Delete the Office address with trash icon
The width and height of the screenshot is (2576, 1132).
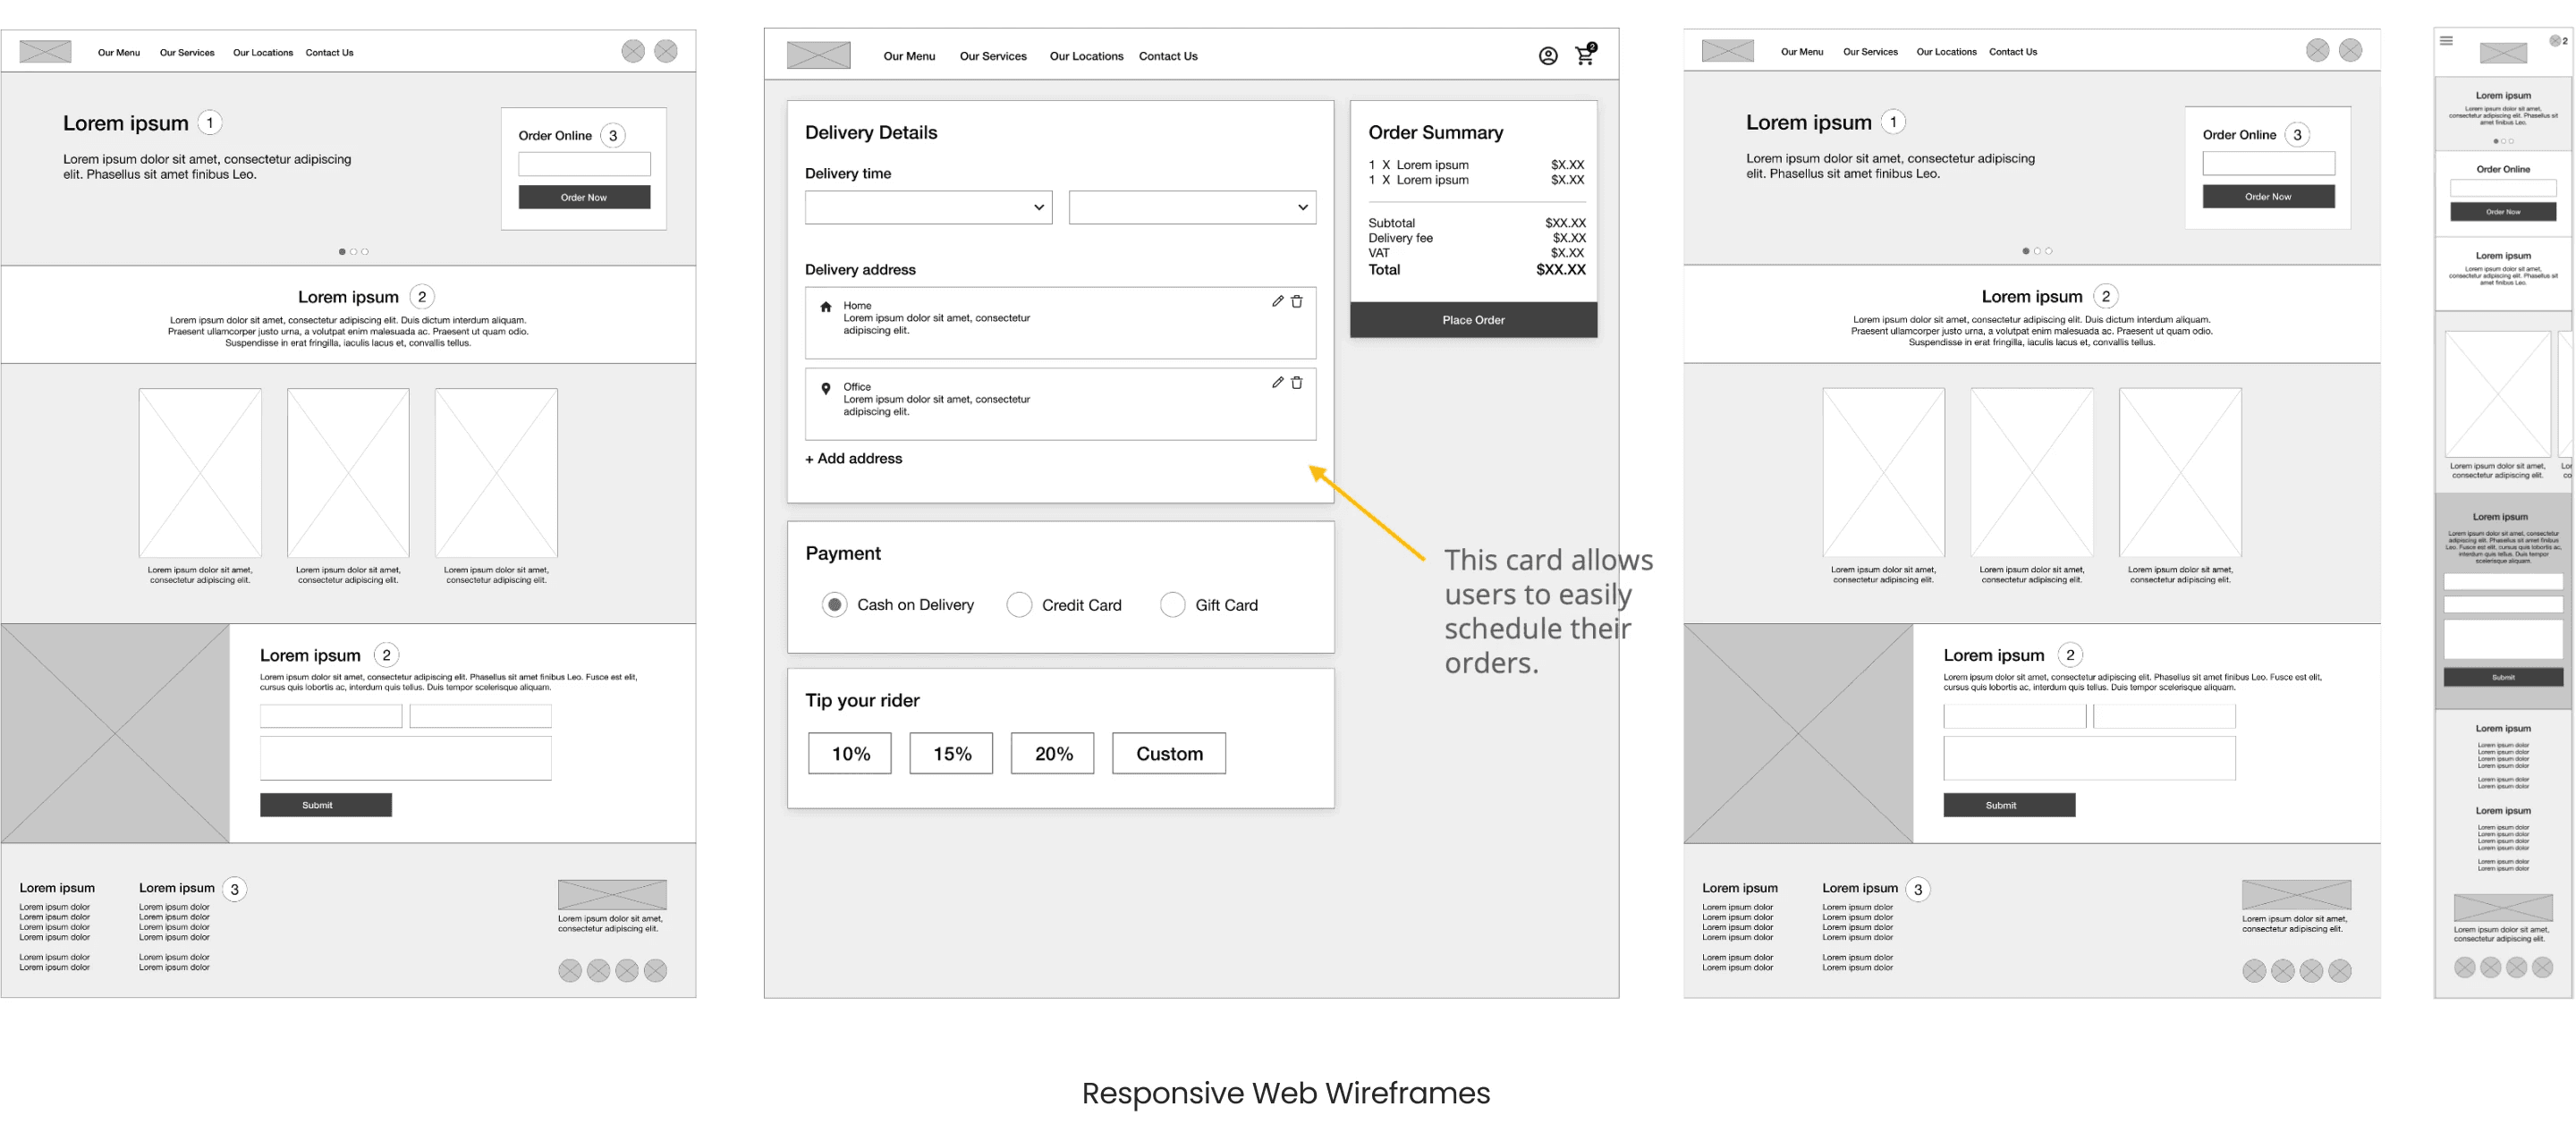[1296, 382]
